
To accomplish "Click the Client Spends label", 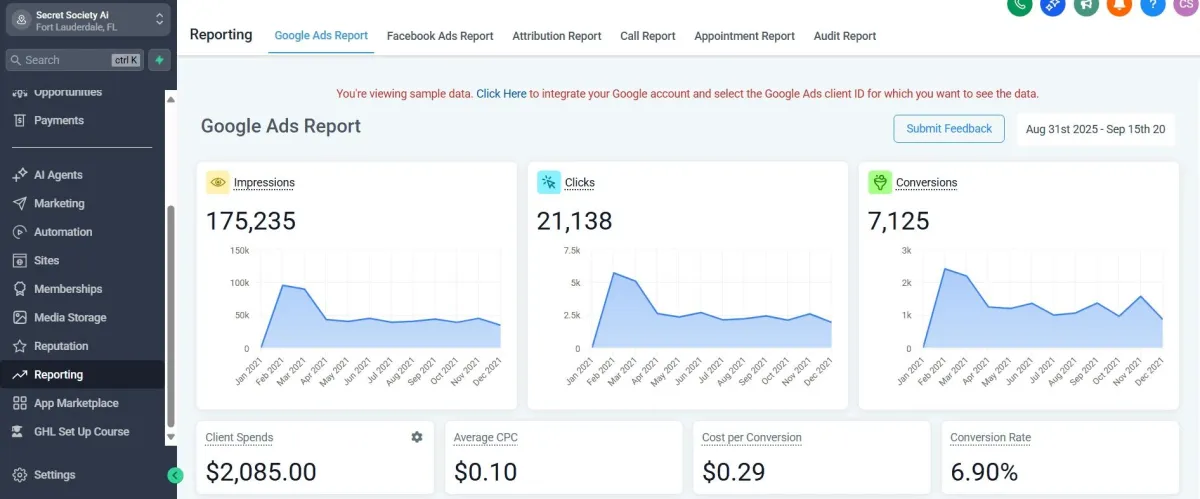I will pos(239,437).
